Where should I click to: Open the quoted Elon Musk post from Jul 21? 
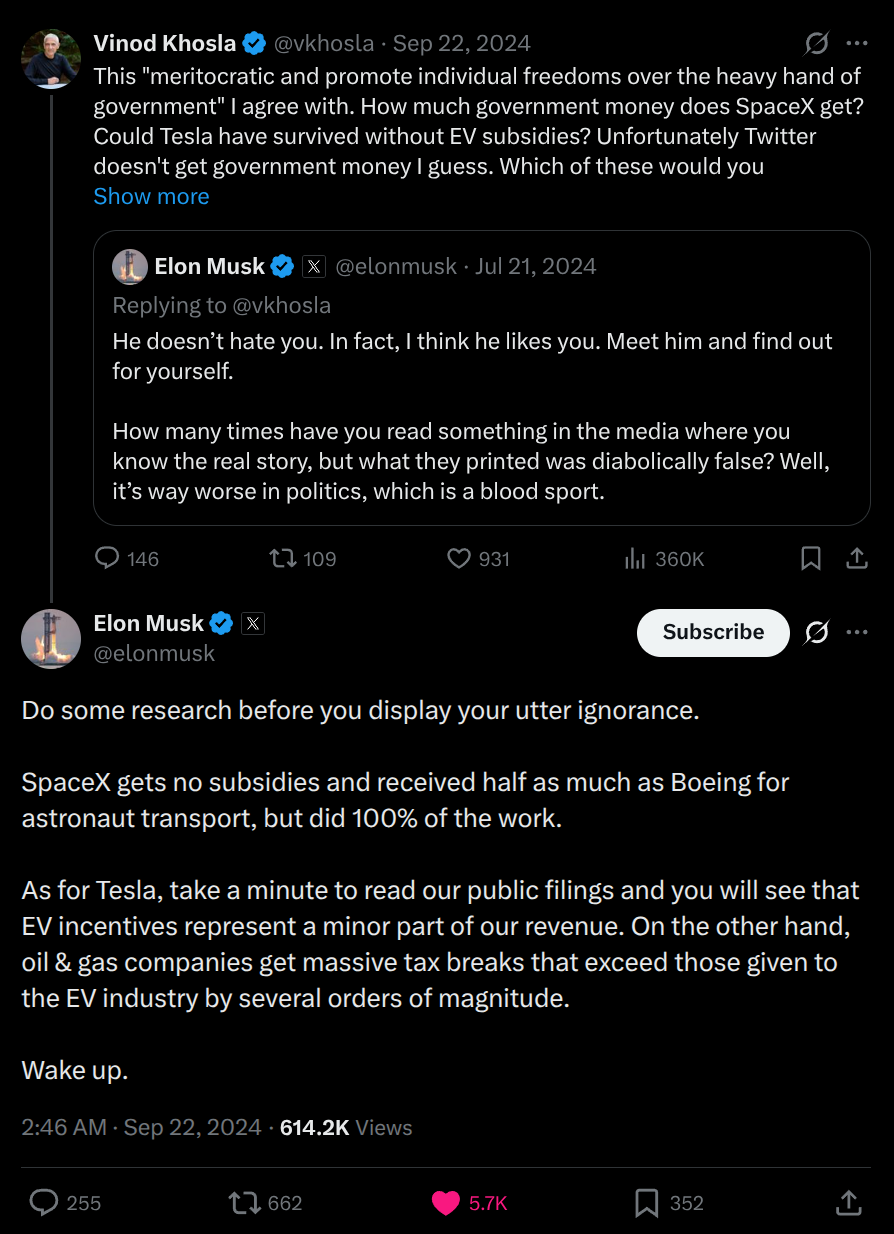(x=481, y=377)
